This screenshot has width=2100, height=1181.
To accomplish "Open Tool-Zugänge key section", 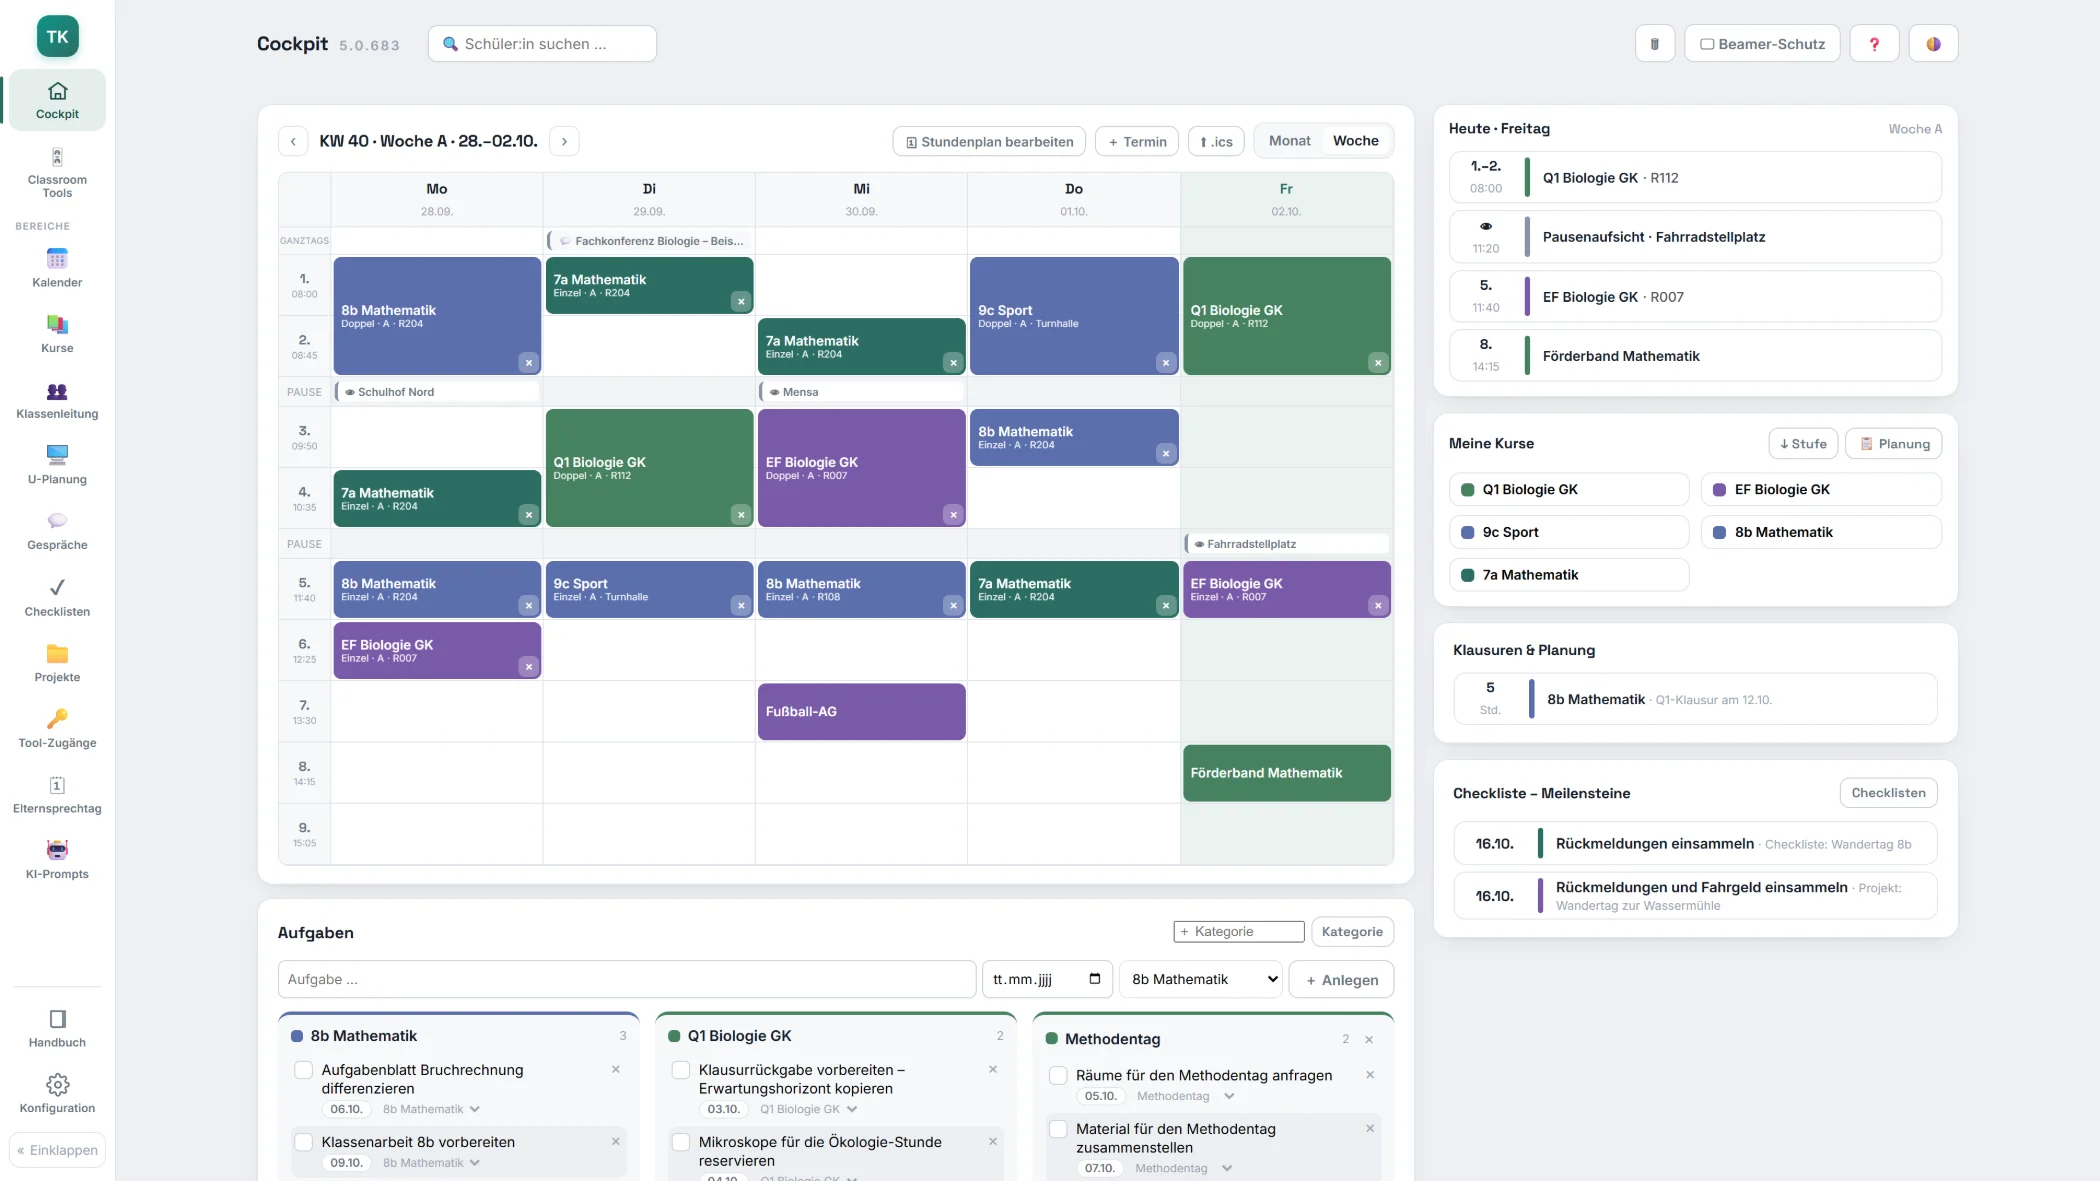I will click(57, 730).
